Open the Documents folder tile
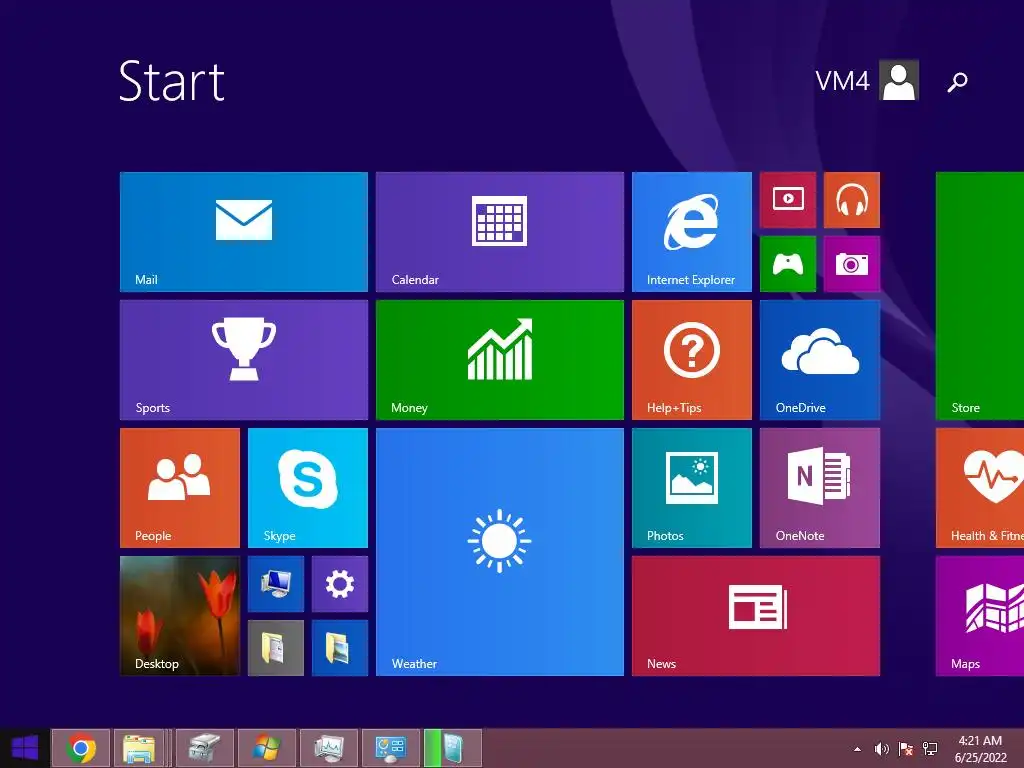This screenshot has height=768, width=1024. point(276,648)
